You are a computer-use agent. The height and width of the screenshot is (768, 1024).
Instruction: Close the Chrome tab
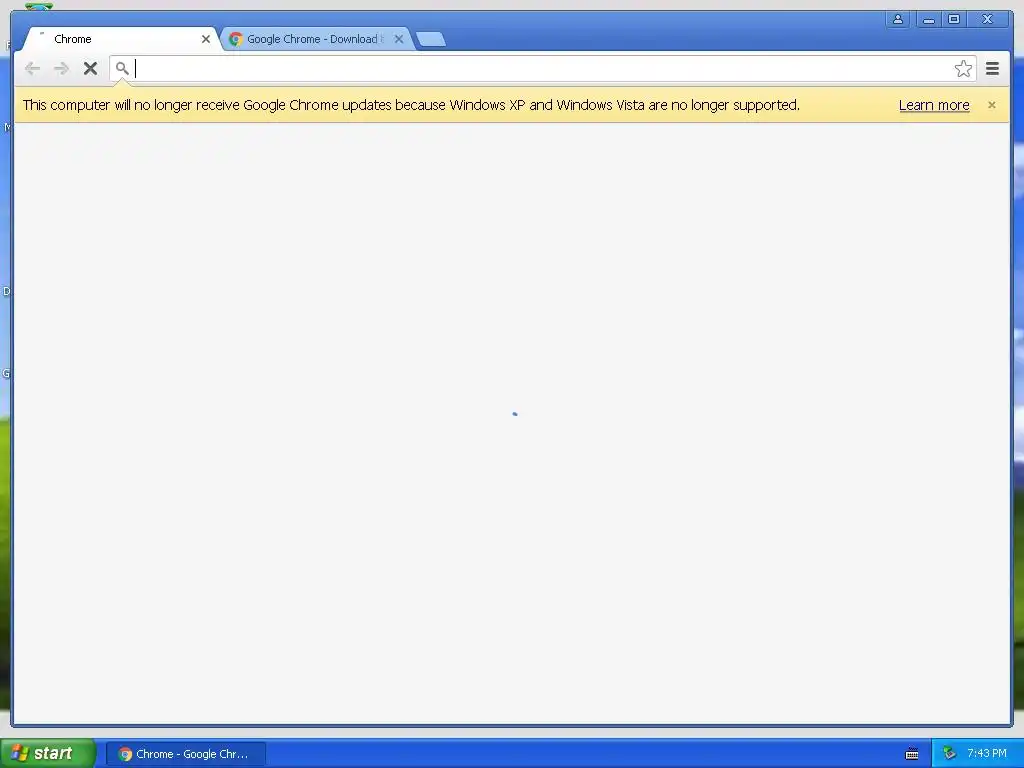click(206, 39)
